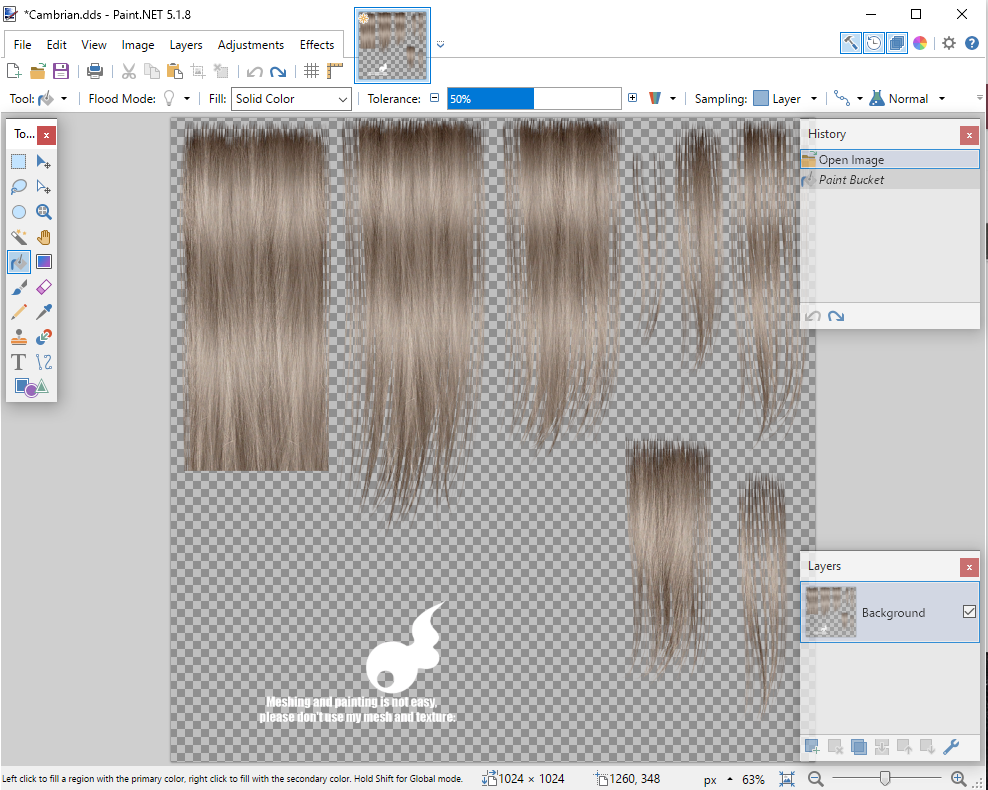Toggle the Tools window button
The height and width of the screenshot is (790, 988).
851,43
